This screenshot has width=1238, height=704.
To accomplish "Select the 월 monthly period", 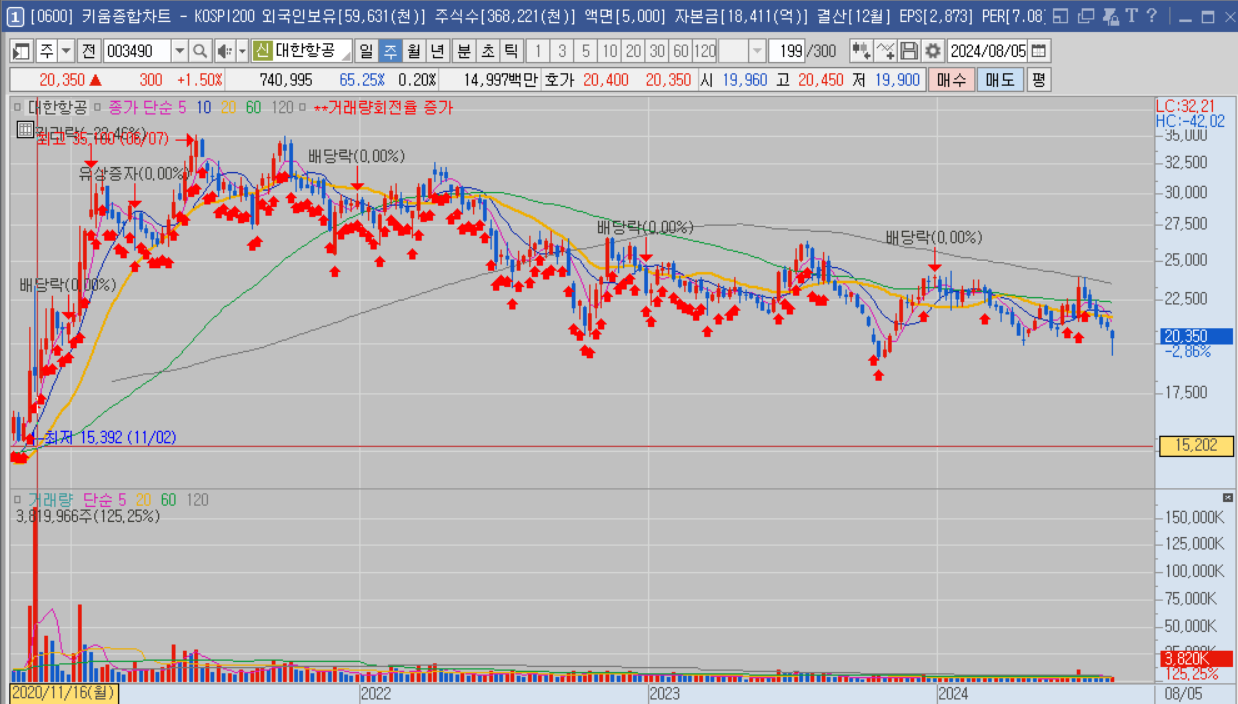I will (x=413, y=52).
